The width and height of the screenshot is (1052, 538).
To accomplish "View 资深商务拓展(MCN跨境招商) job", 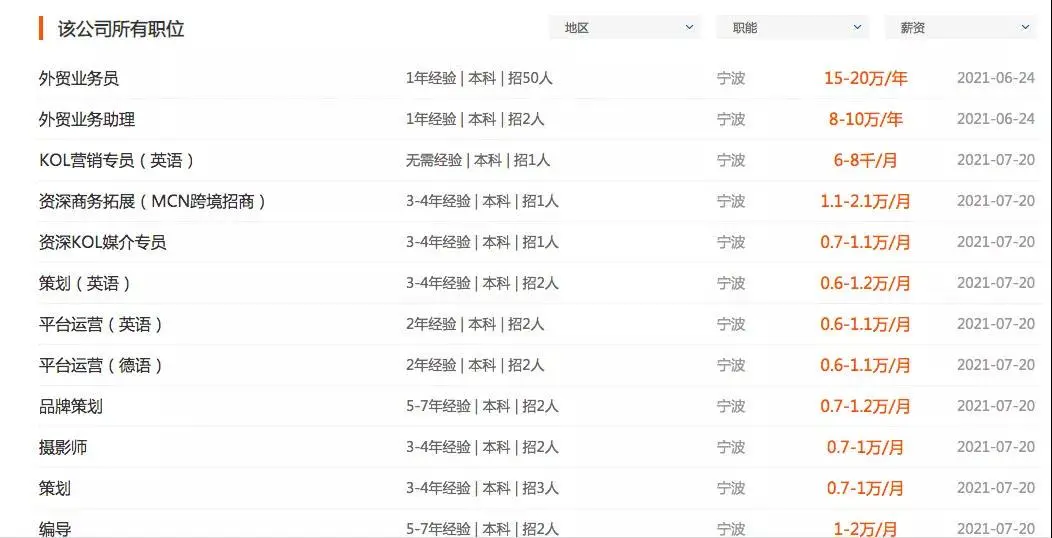I will [x=153, y=201].
